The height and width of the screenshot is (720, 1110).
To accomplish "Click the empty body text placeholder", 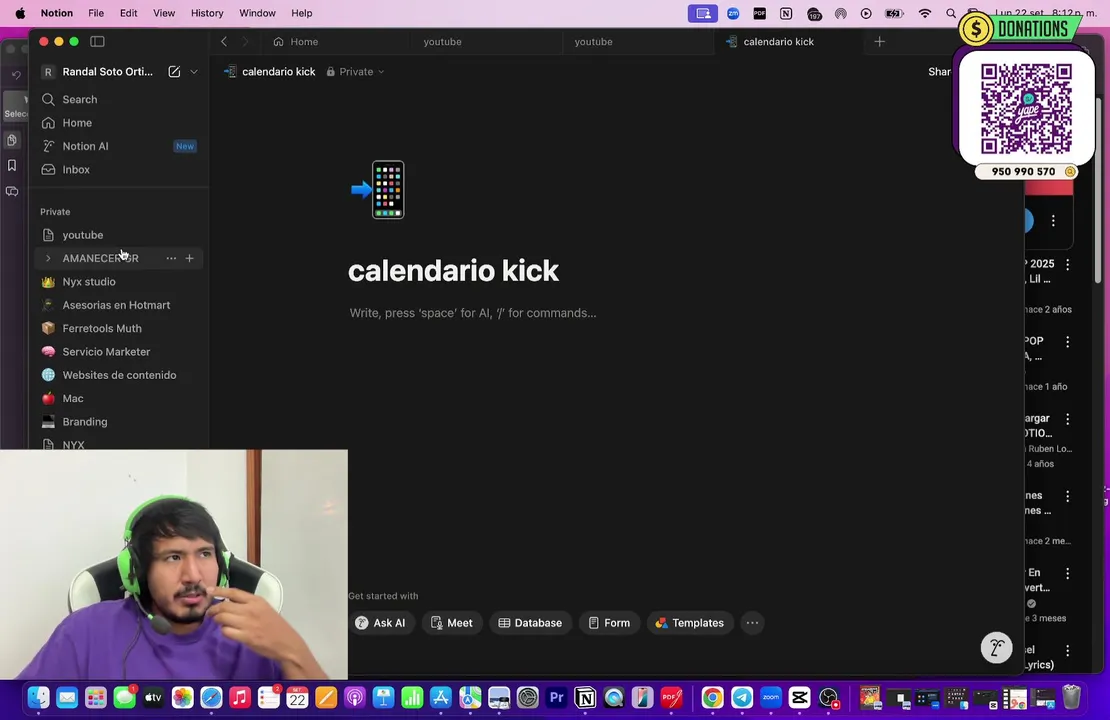I will coord(473,313).
